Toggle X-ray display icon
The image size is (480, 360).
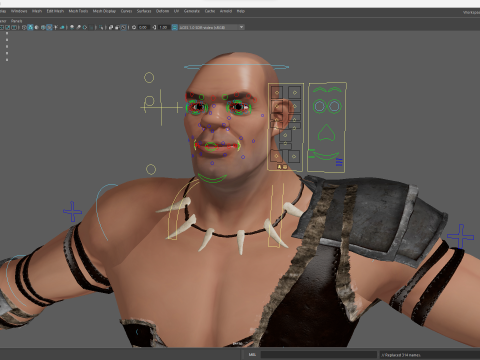click(x=111, y=27)
